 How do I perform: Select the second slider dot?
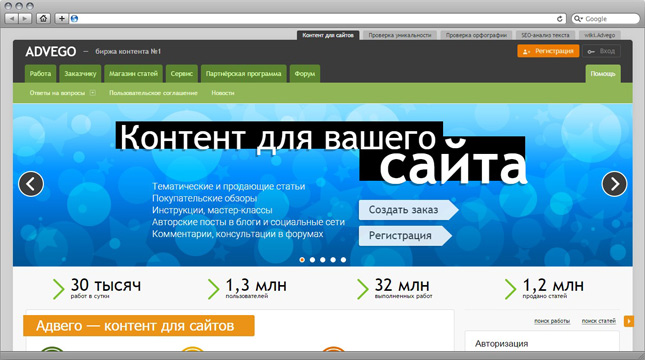point(312,260)
